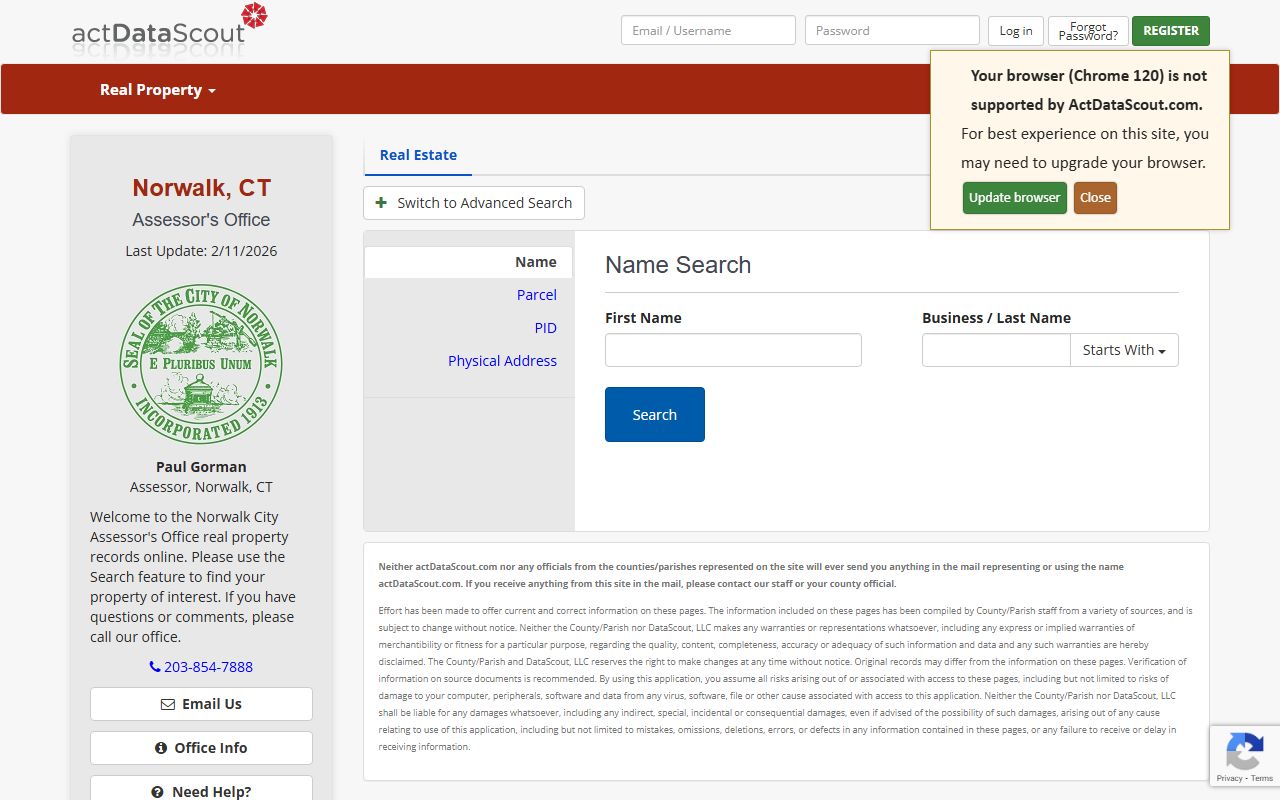The width and height of the screenshot is (1280, 800).
Task: Focus the Business / Last Name input
Action: [996, 350]
